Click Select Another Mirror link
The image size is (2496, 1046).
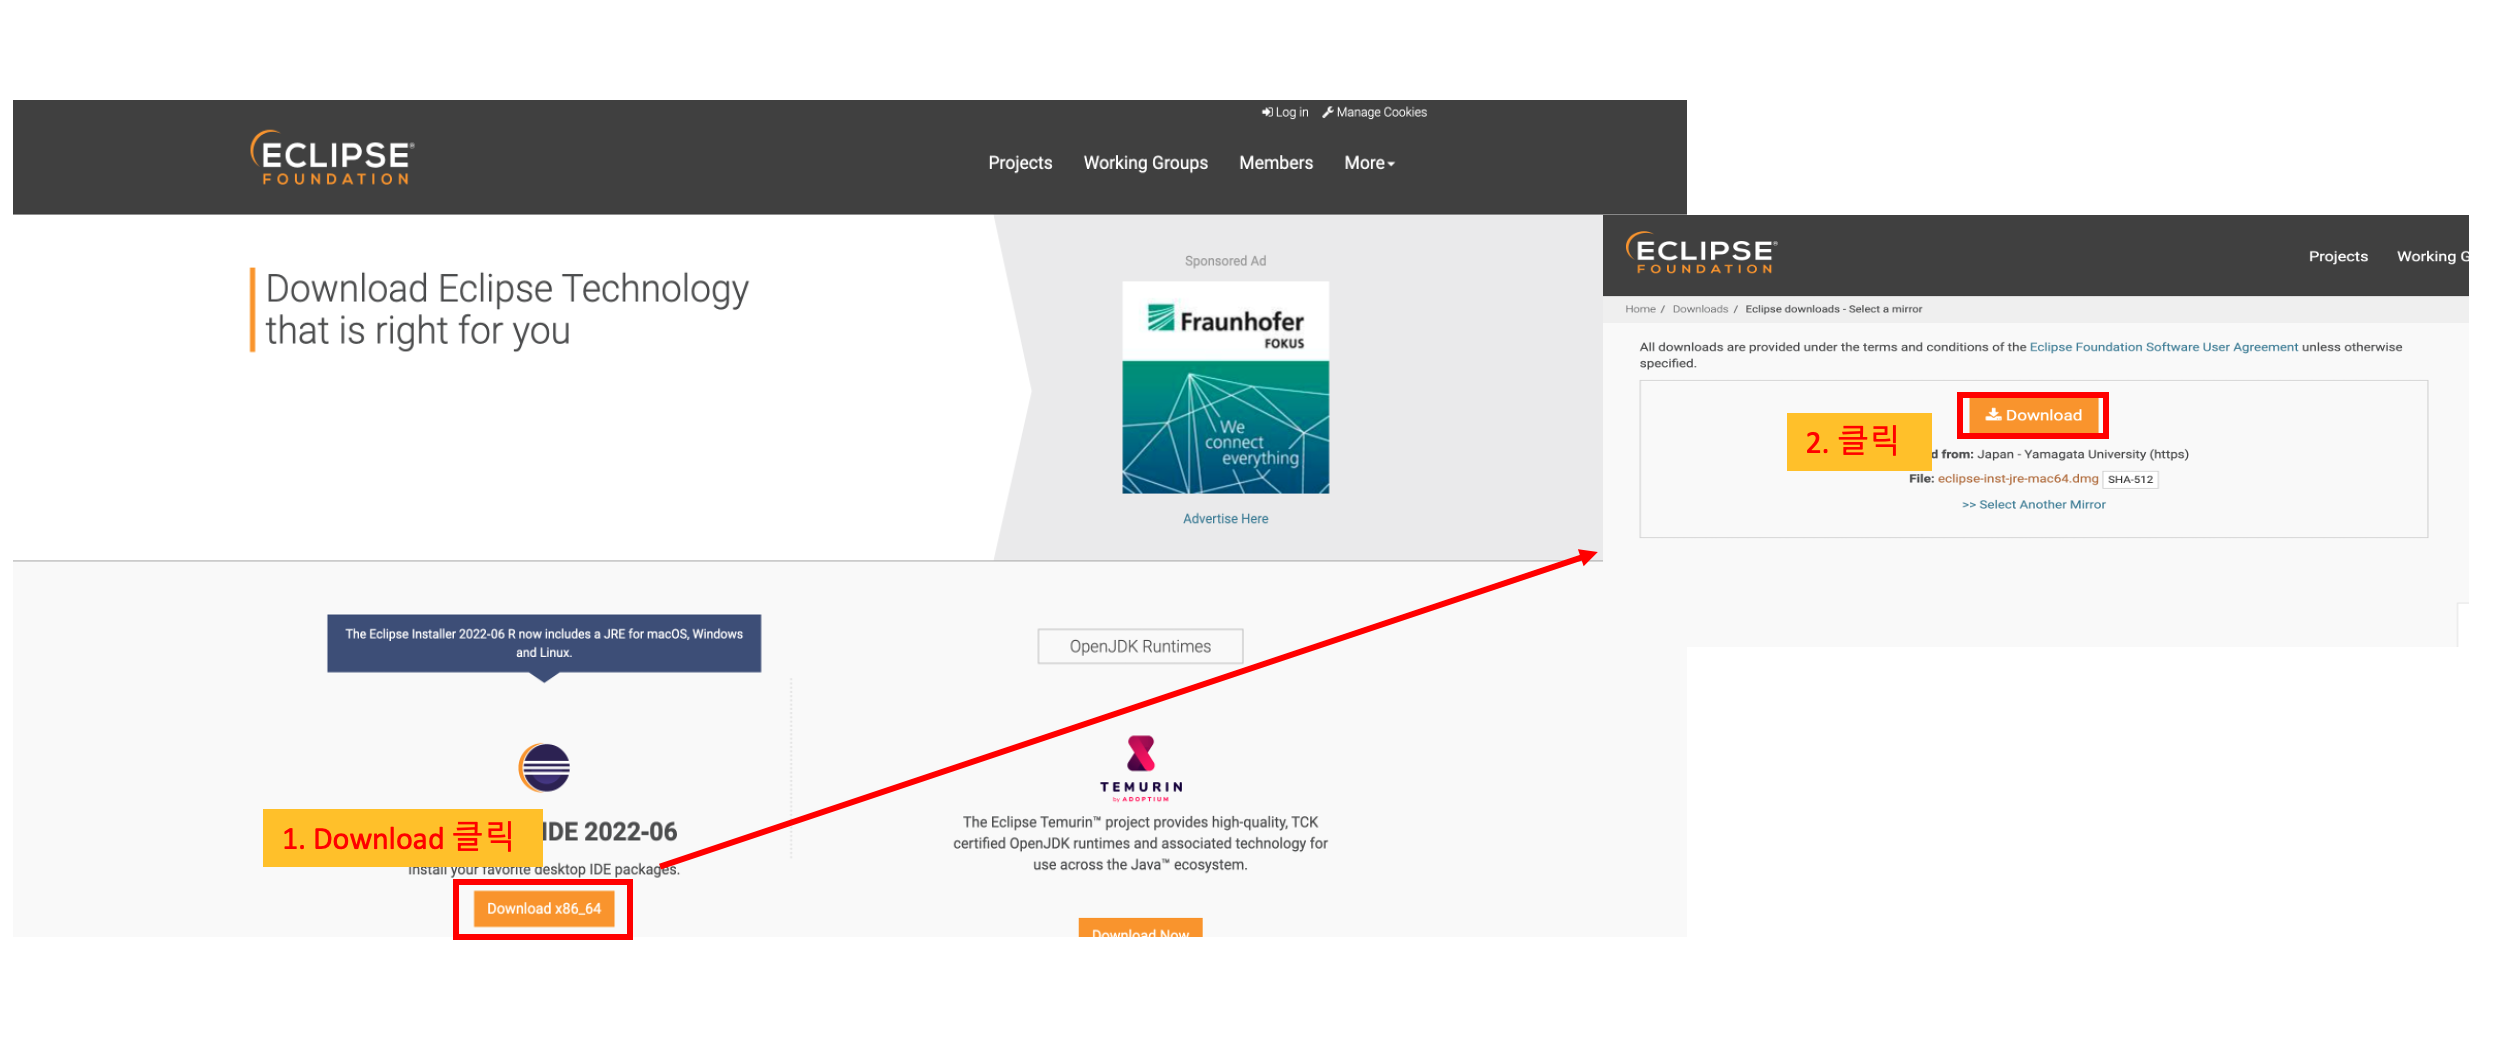point(2033,505)
